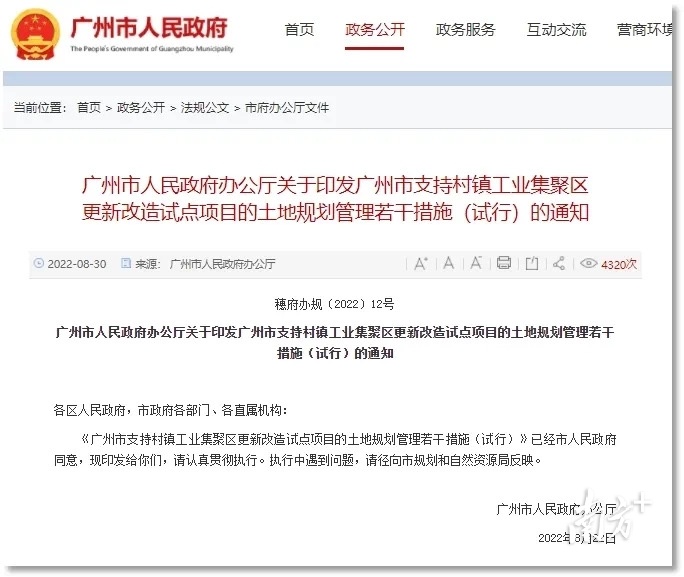The height and width of the screenshot is (577, 684).
Task: Click the 法规公文 breadcrumb link
Action: point(205,107)
